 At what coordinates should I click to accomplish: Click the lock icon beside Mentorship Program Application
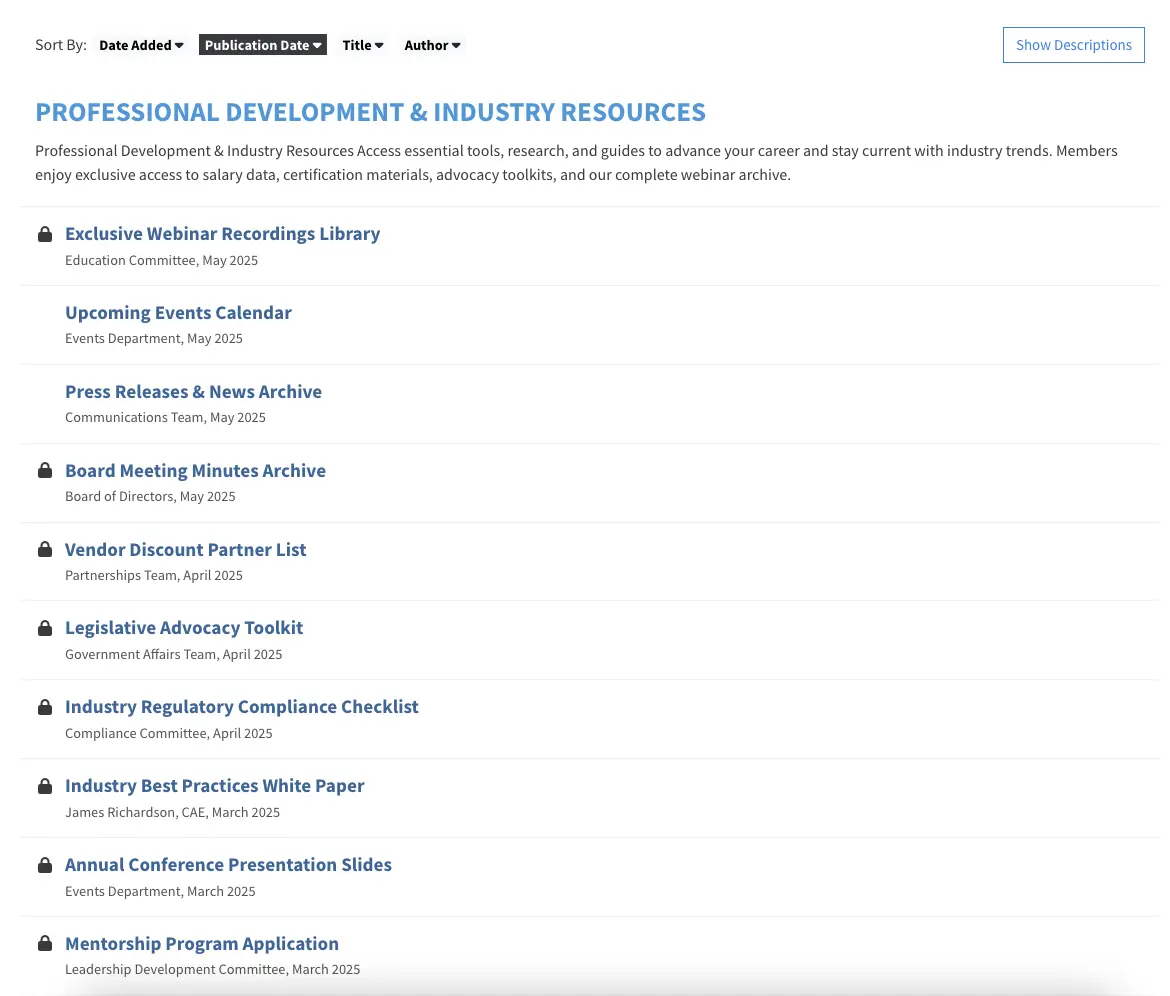point(45,943)
